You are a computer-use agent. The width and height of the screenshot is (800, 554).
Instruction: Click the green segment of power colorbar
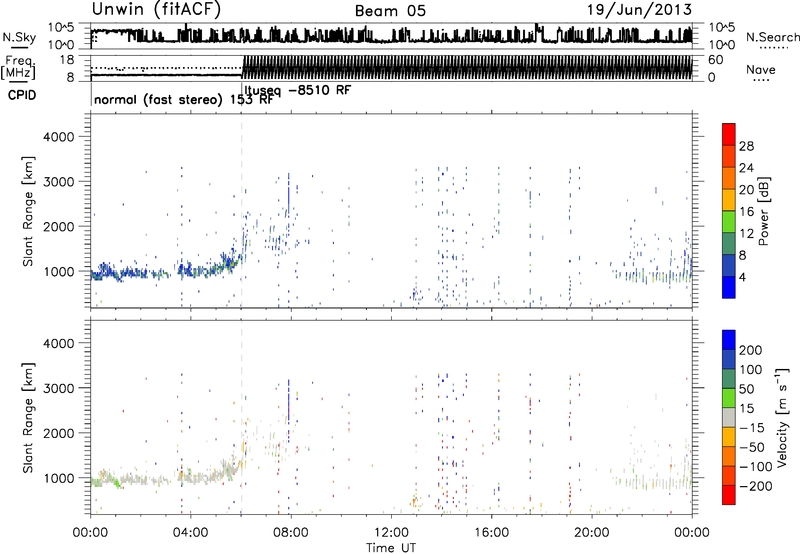pyautogui.click(x=729, y=221)
